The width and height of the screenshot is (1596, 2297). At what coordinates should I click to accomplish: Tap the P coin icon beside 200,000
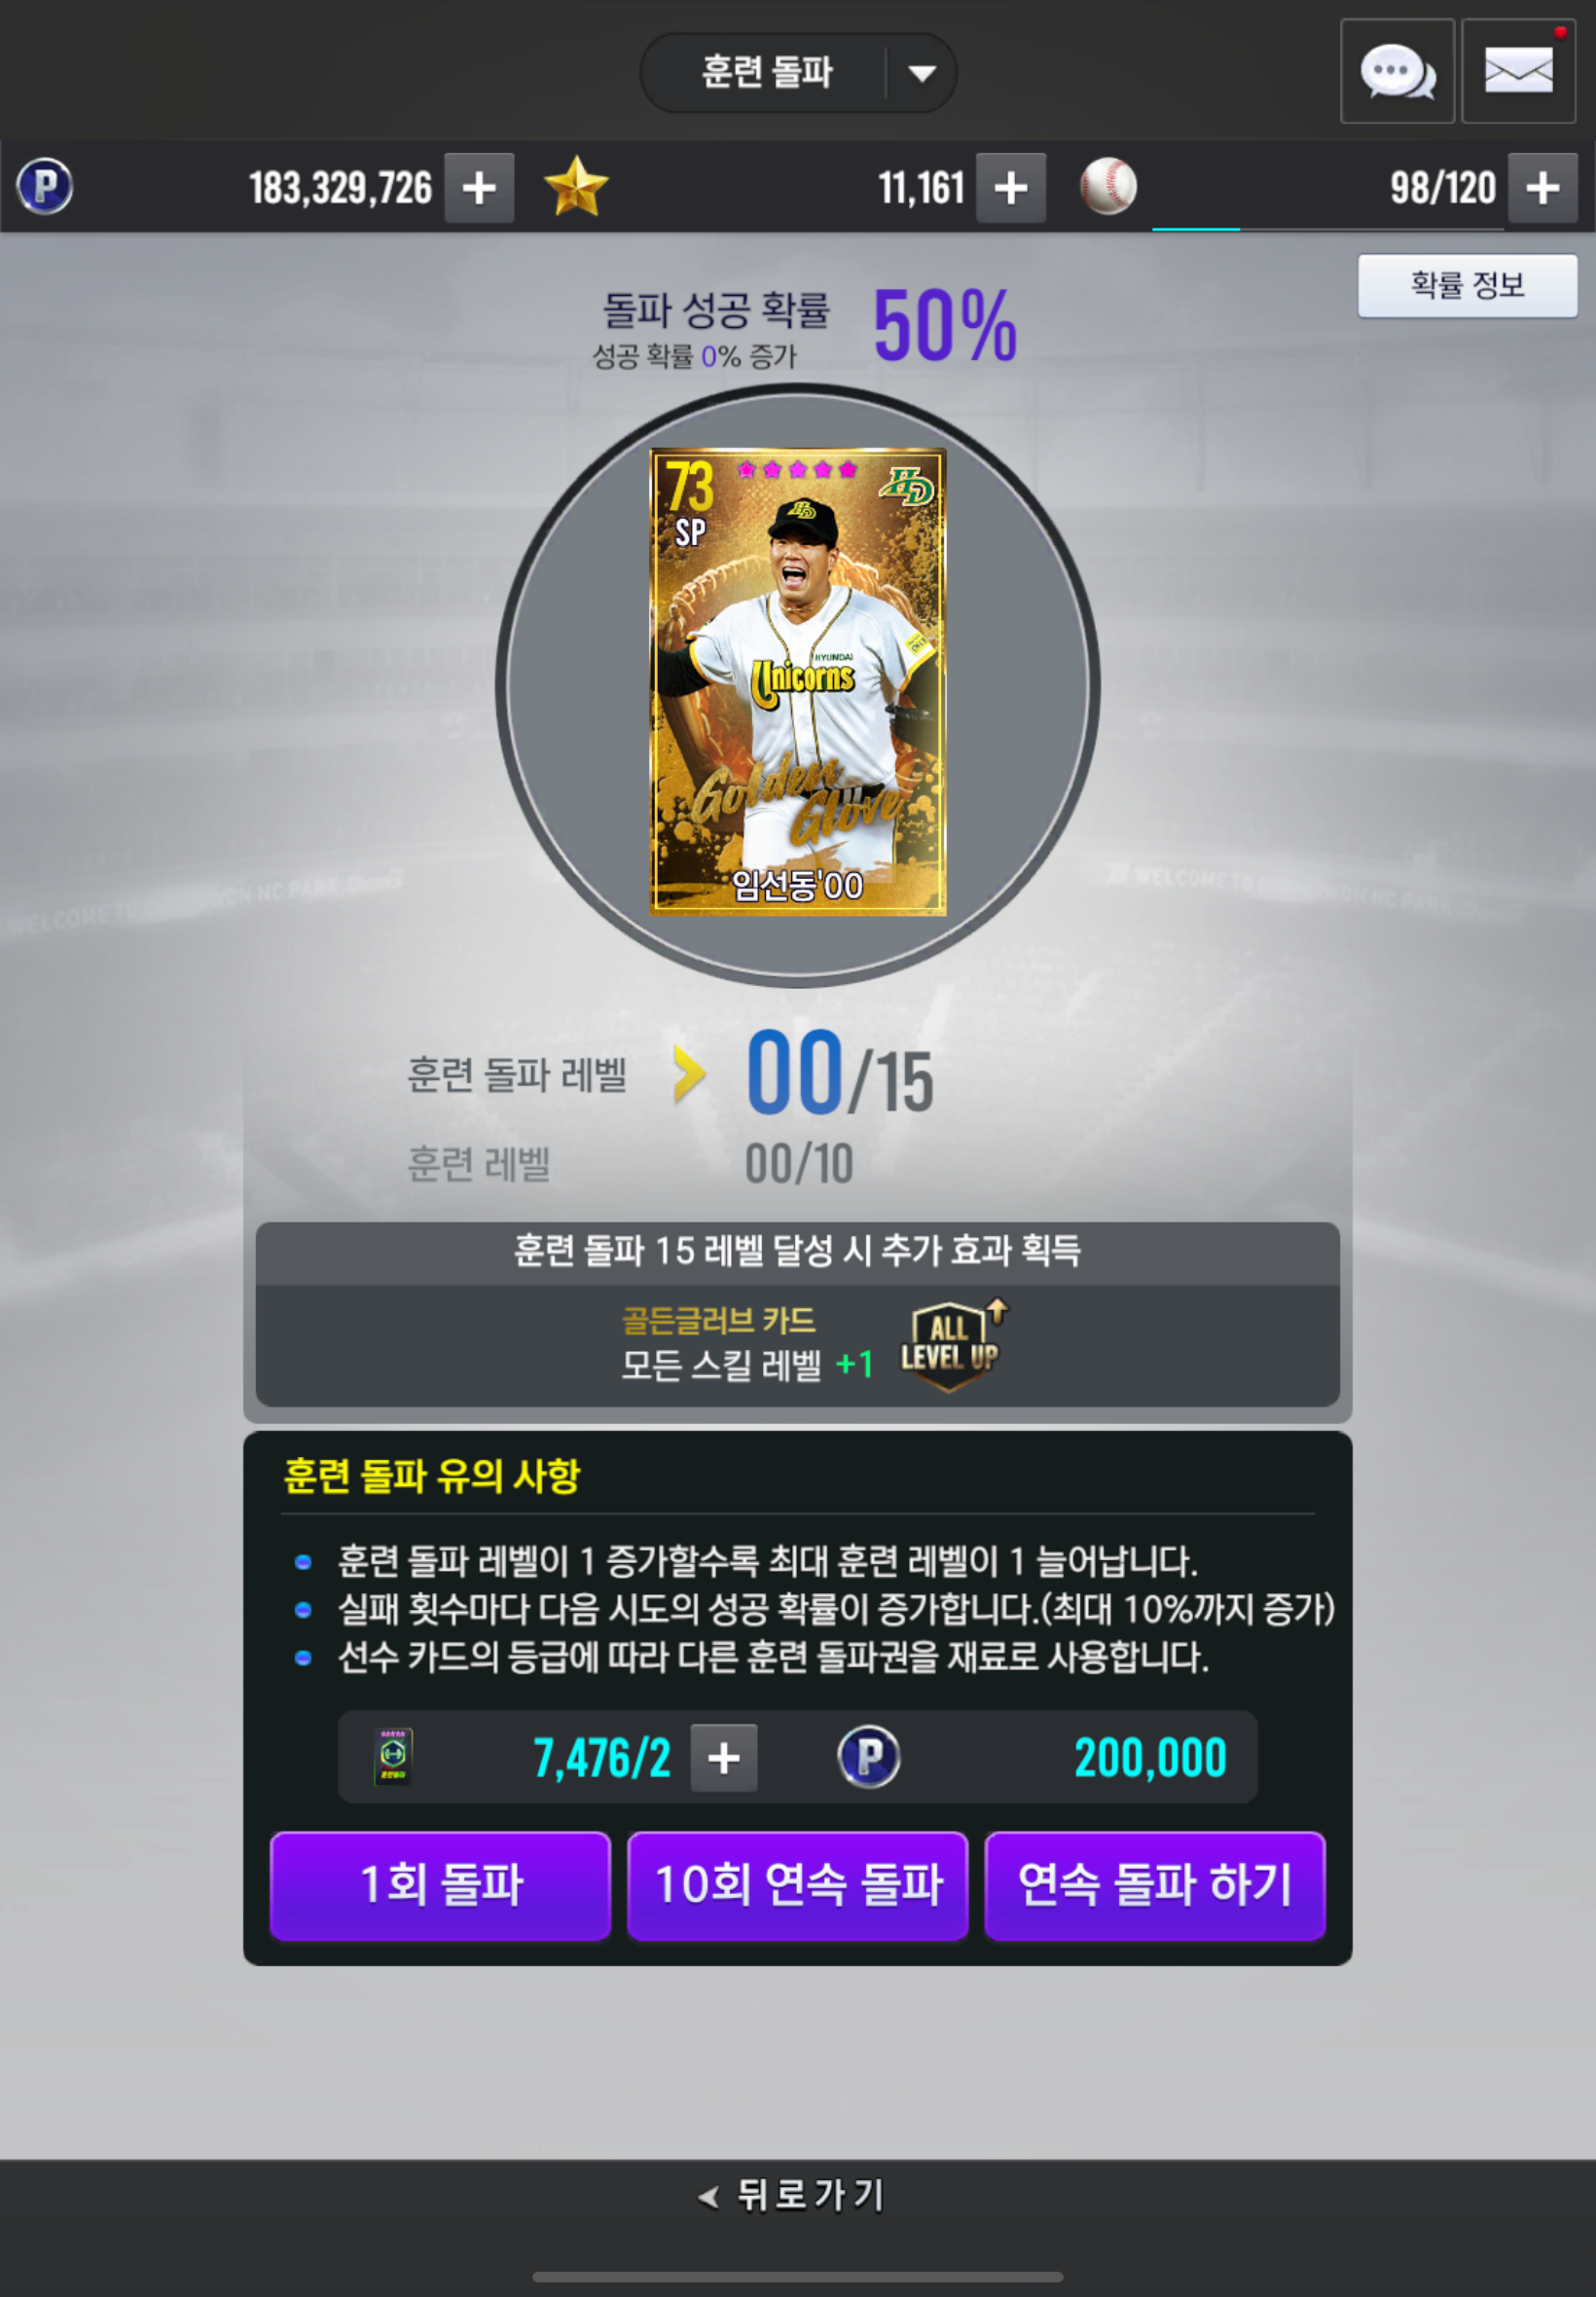click(868, 1757)
